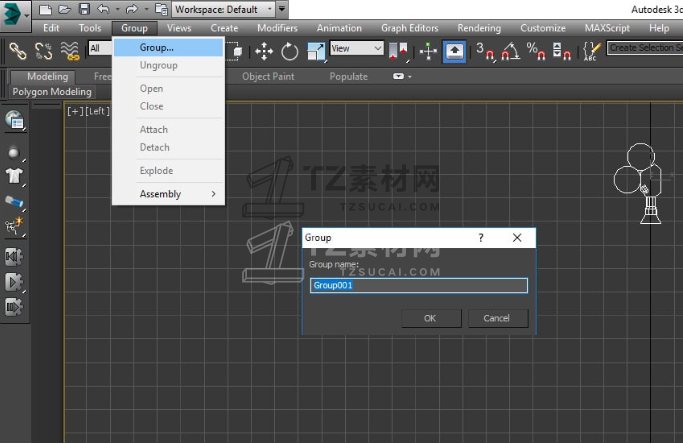Click the Polygon Modeling panel label
This screenshot has height=444, width=683.
[52, 92]
